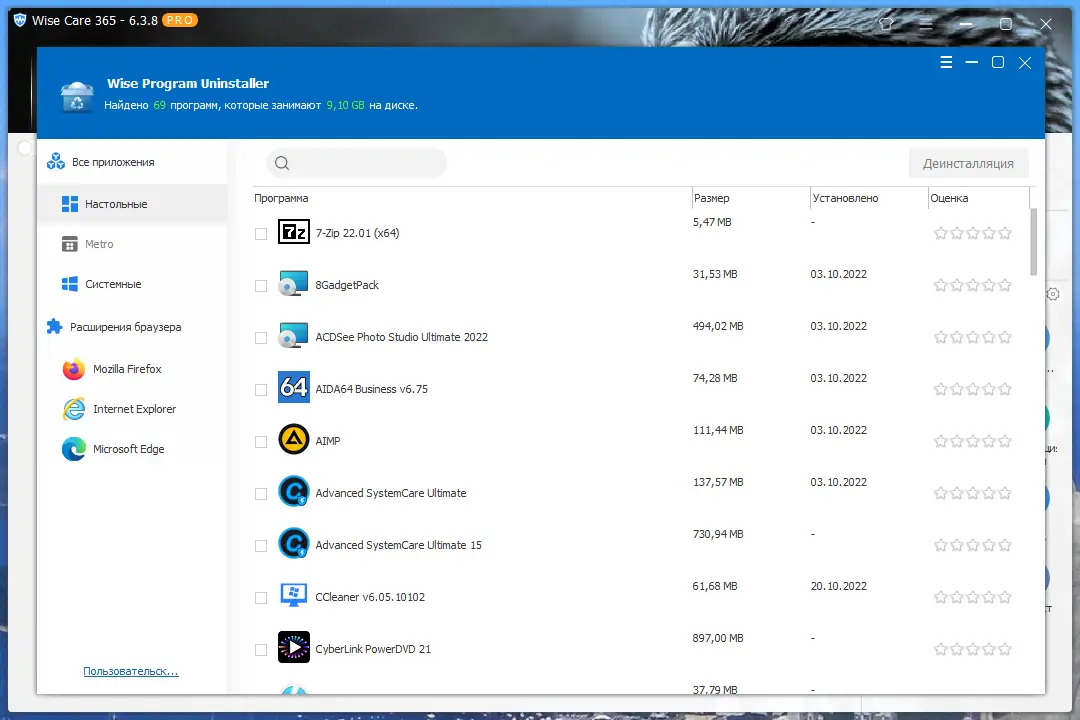Select the CyberLink PowerDVD 21 name
The image size is (1080, 720).
pos(373,649)
